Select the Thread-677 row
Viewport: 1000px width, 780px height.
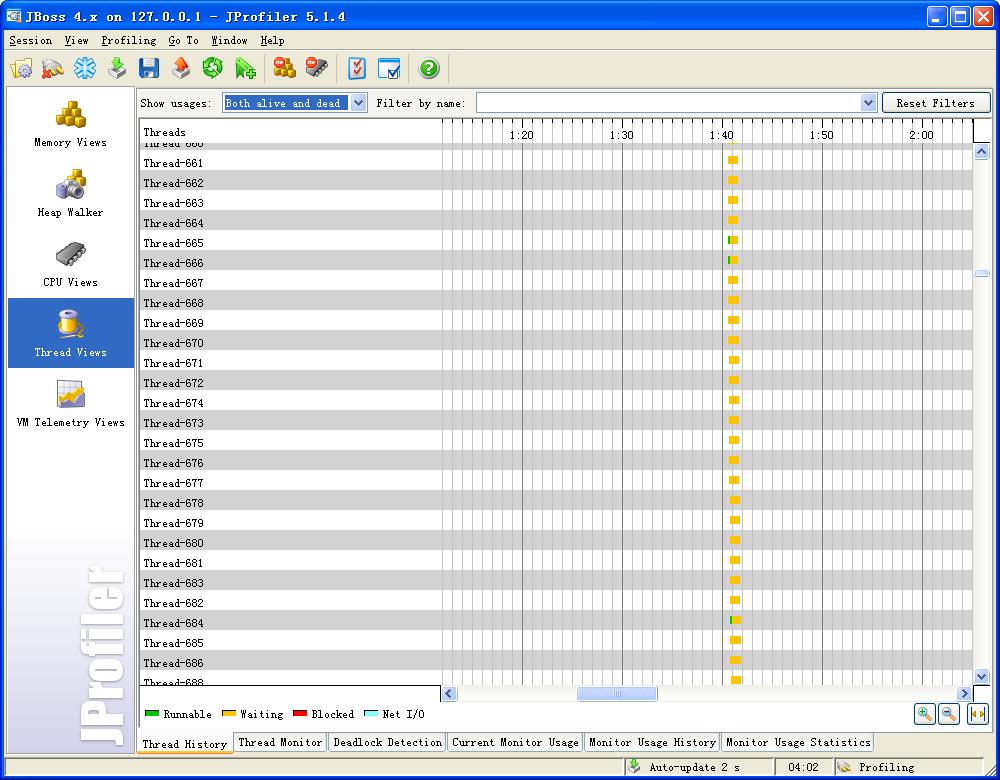pyautogui.click(x=556, y=480)
